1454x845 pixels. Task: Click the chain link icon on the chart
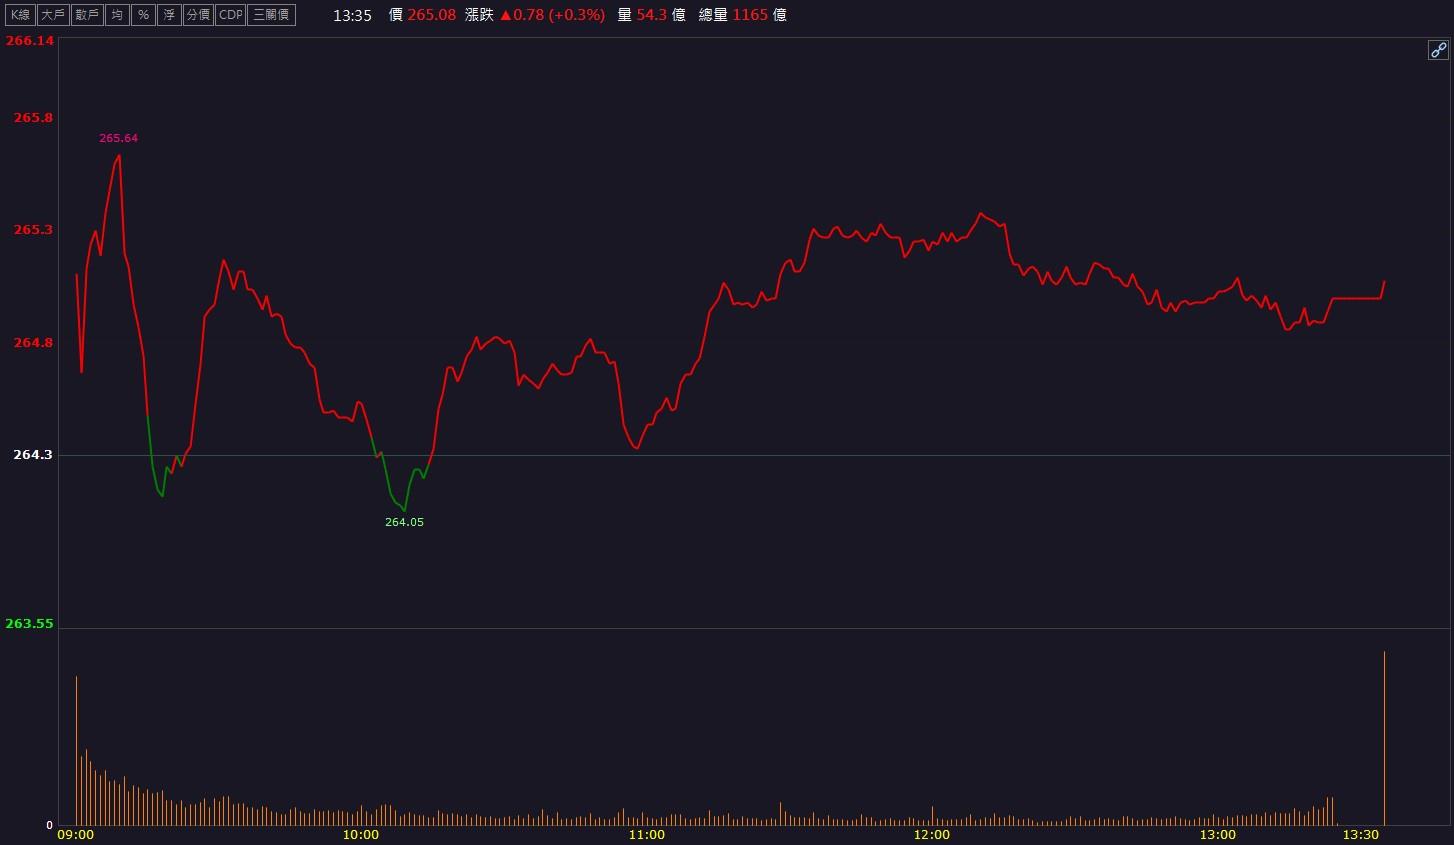point(1438,50)
